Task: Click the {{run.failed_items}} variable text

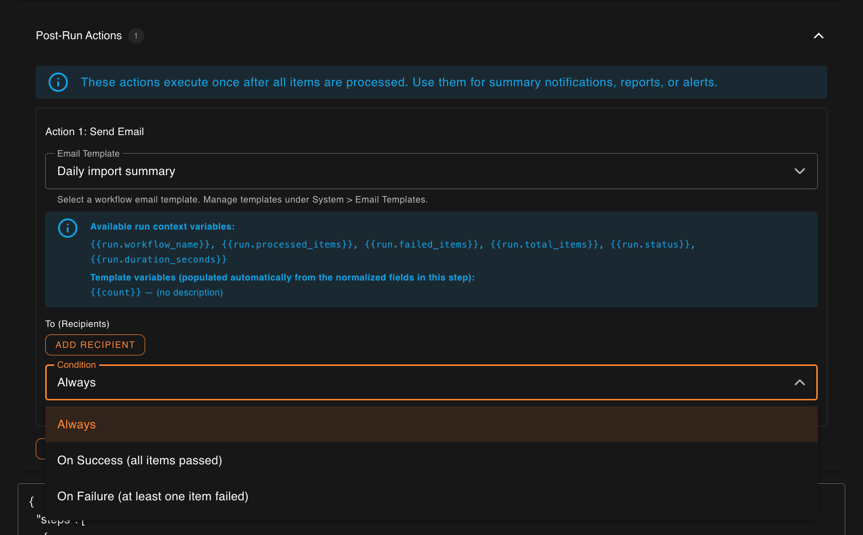Action: pos(422,244)
